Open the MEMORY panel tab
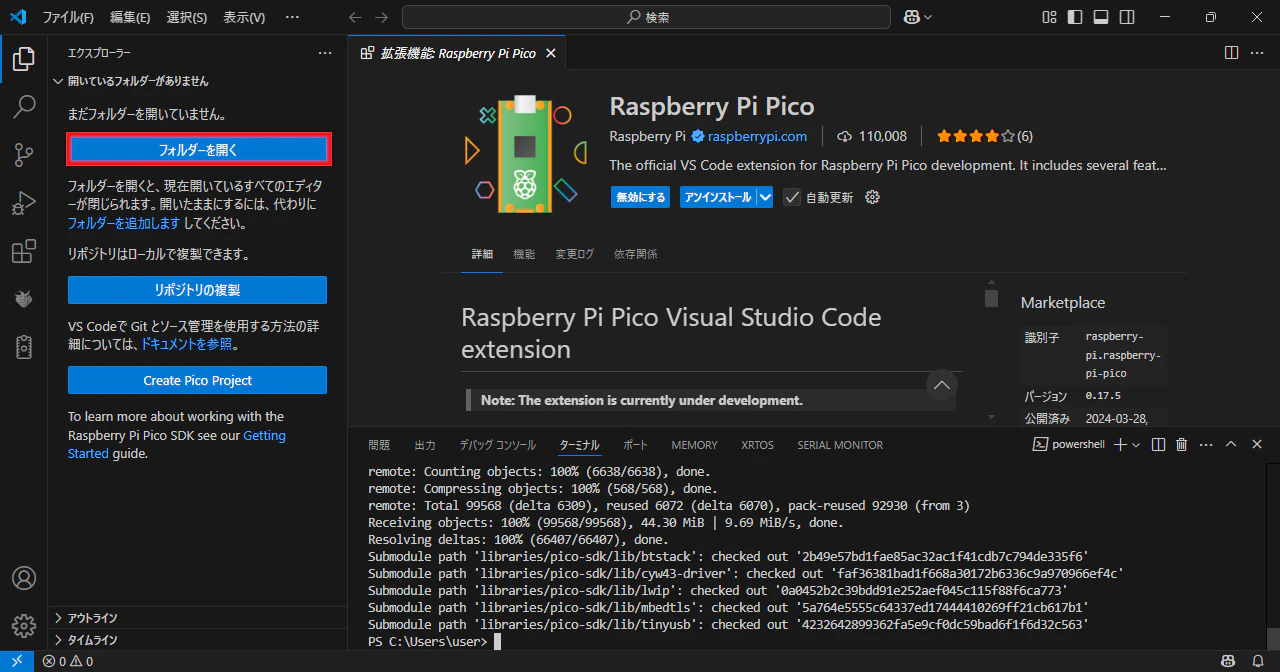 pyautogui.click(x=694, y=445)
